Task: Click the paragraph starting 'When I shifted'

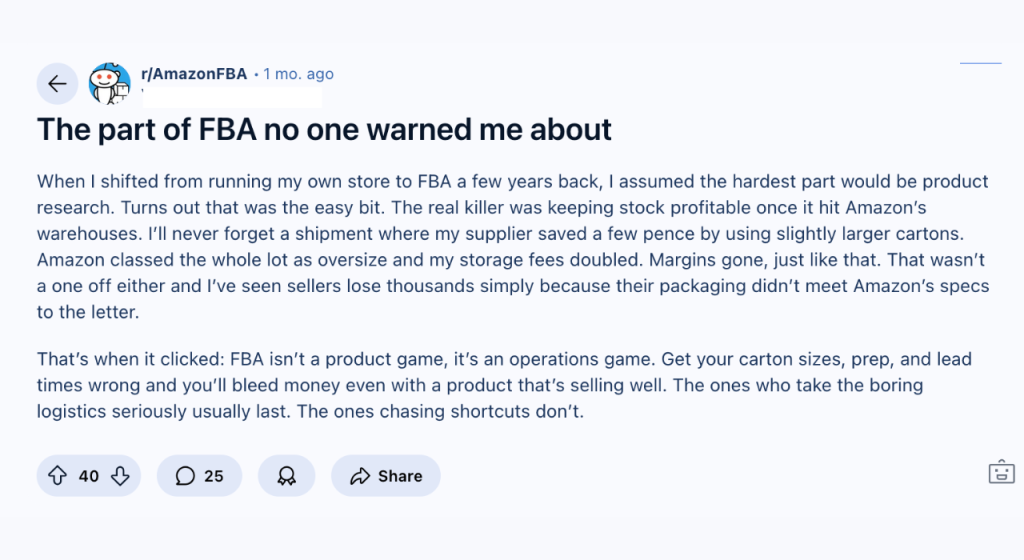Action: pyautogui.click(x=513, y=247)
